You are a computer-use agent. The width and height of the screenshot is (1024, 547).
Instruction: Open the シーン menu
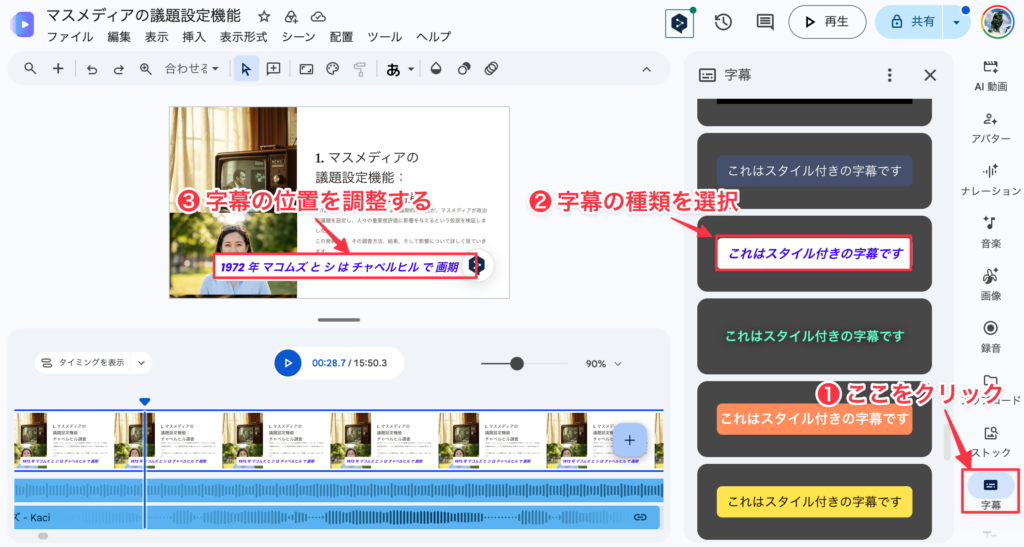298,37
